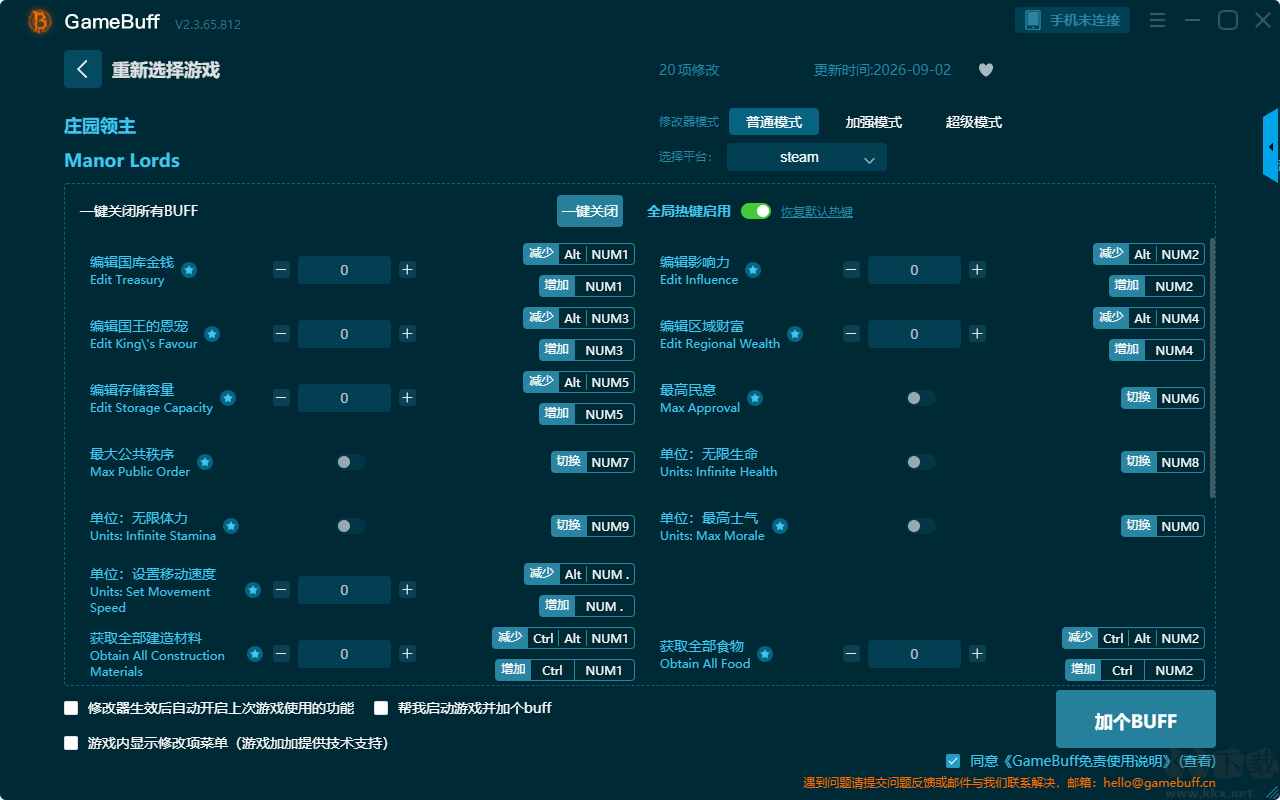Viewport: 1280px width, 800px height.
Task: Click the phone not connected button
Action: 1073,20
